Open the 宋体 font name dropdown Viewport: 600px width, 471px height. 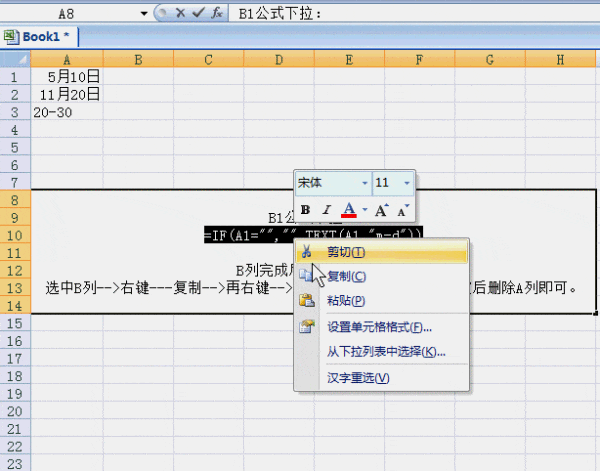(x=365, y=183)
